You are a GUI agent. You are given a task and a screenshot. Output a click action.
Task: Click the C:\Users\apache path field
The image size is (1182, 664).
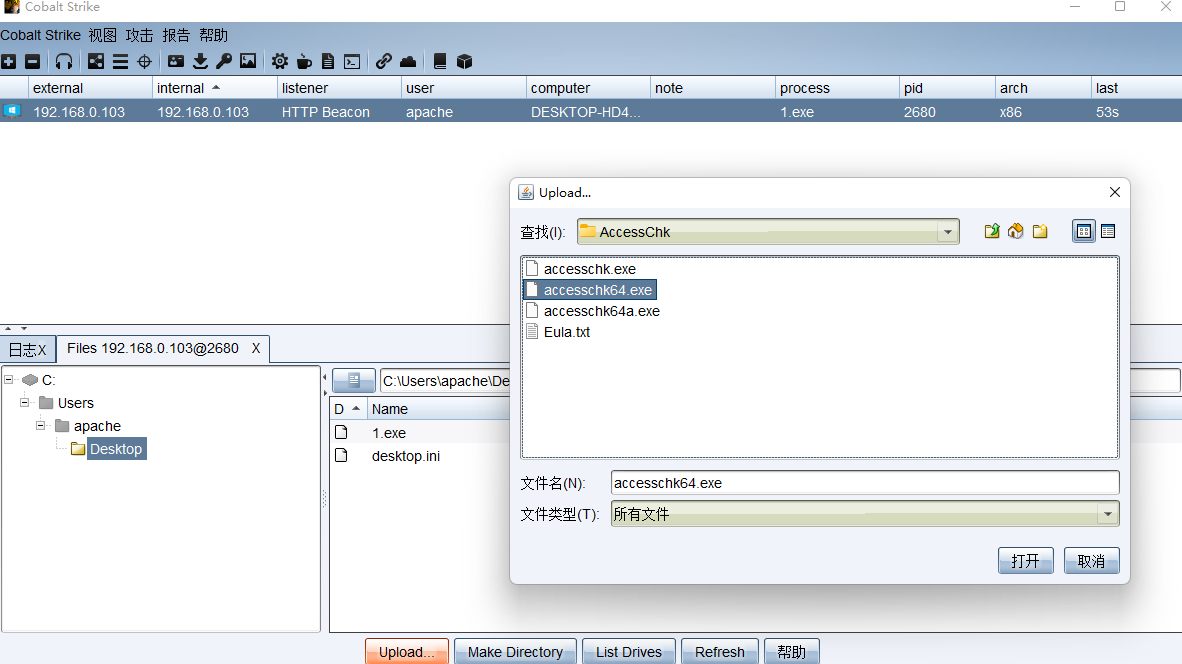(x=446, y=381)
